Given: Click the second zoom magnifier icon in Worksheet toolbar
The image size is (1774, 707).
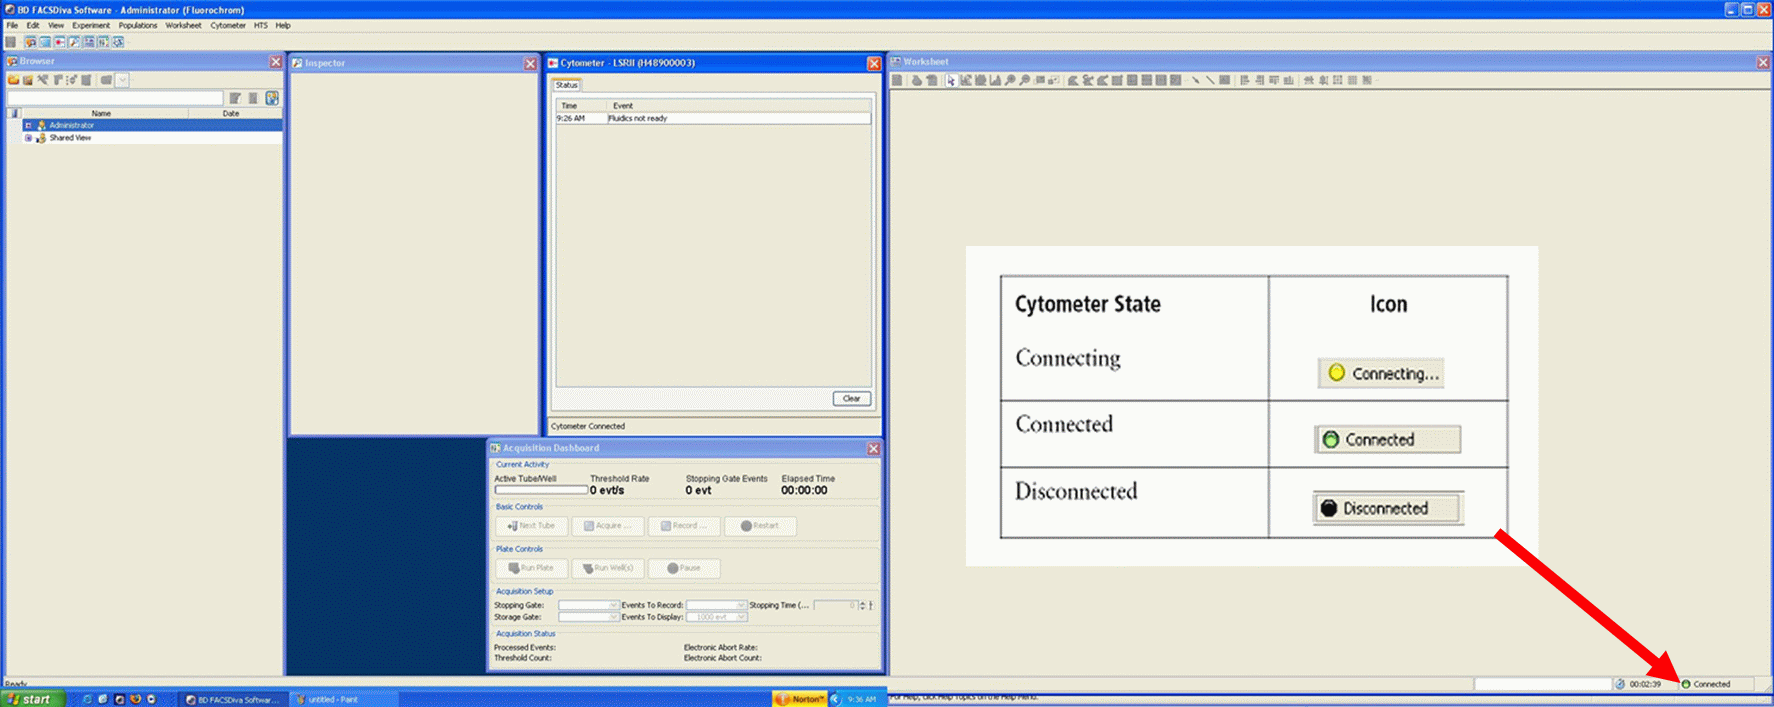Looking at the screenshot, I should pyautogui.click(x=1024, y=80).
